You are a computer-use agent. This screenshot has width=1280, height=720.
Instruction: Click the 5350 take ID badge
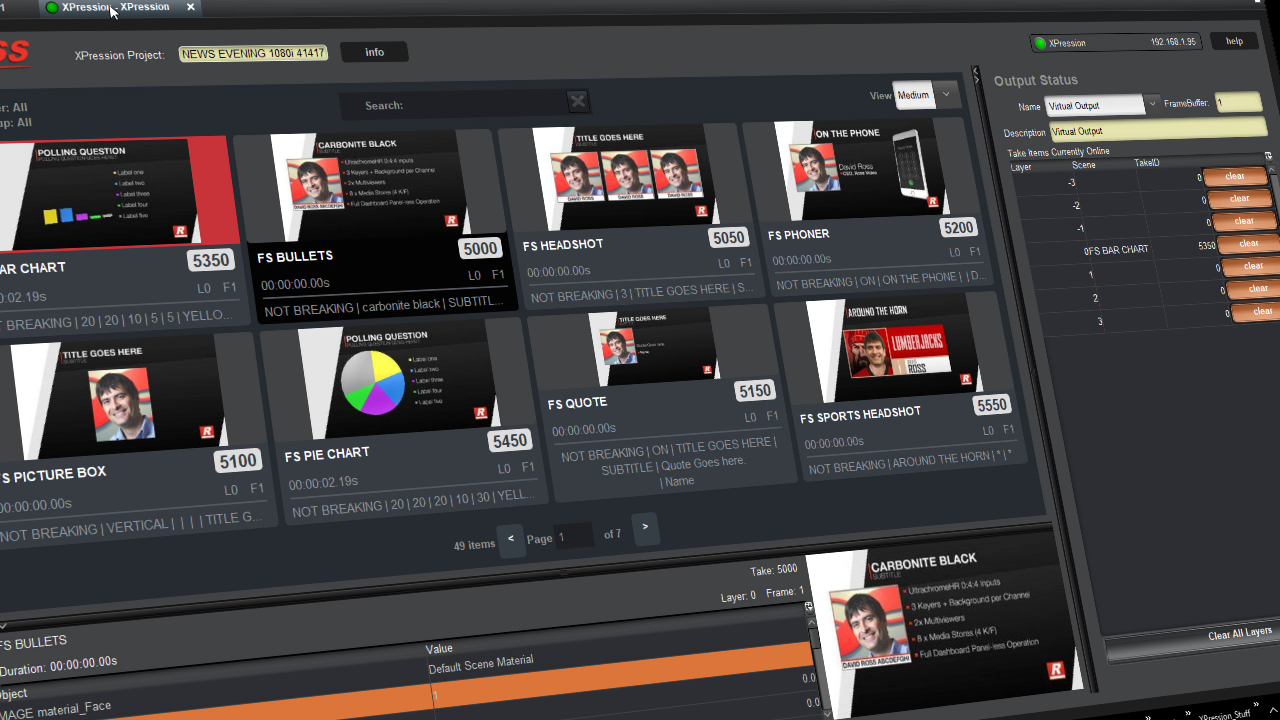pyautogui.click(x=210, y=261)
